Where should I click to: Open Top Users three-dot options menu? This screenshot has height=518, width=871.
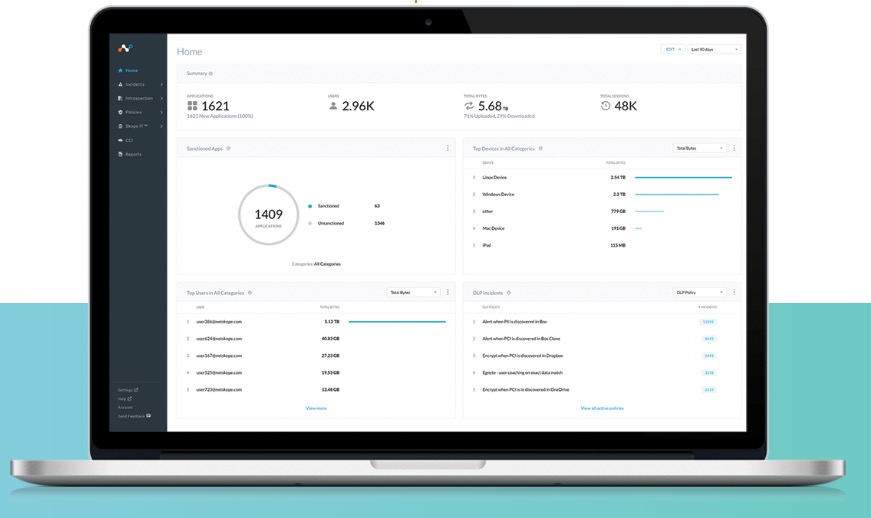pos(448,292)
